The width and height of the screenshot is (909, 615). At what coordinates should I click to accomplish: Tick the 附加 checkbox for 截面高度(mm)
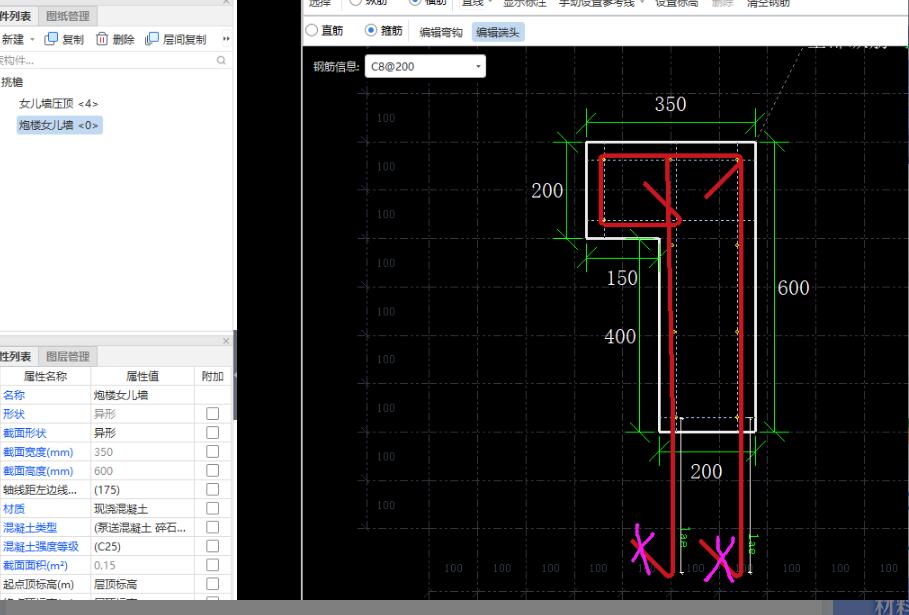[x=213, y=470]
